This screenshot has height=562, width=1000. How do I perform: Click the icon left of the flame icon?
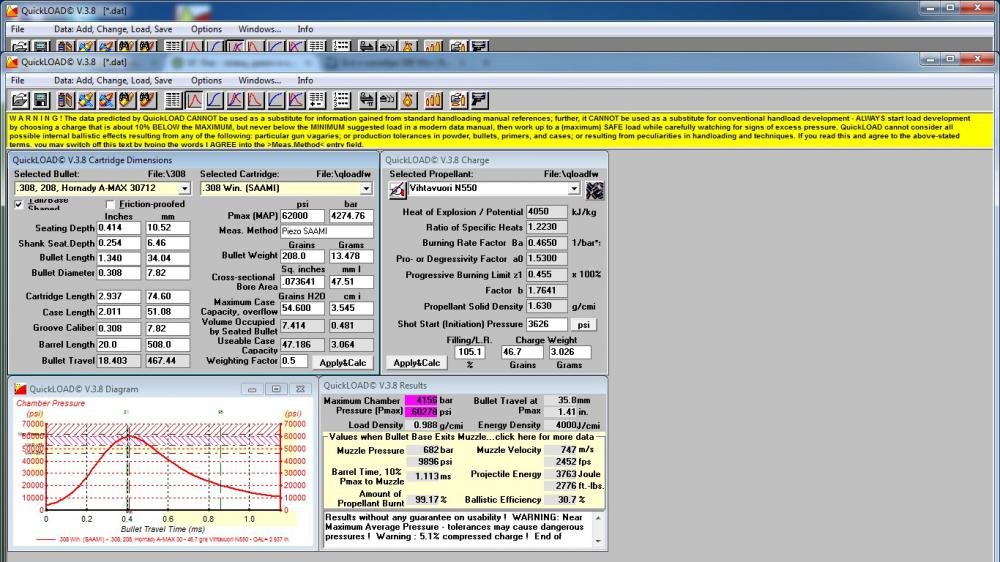[x=388, y=100]
